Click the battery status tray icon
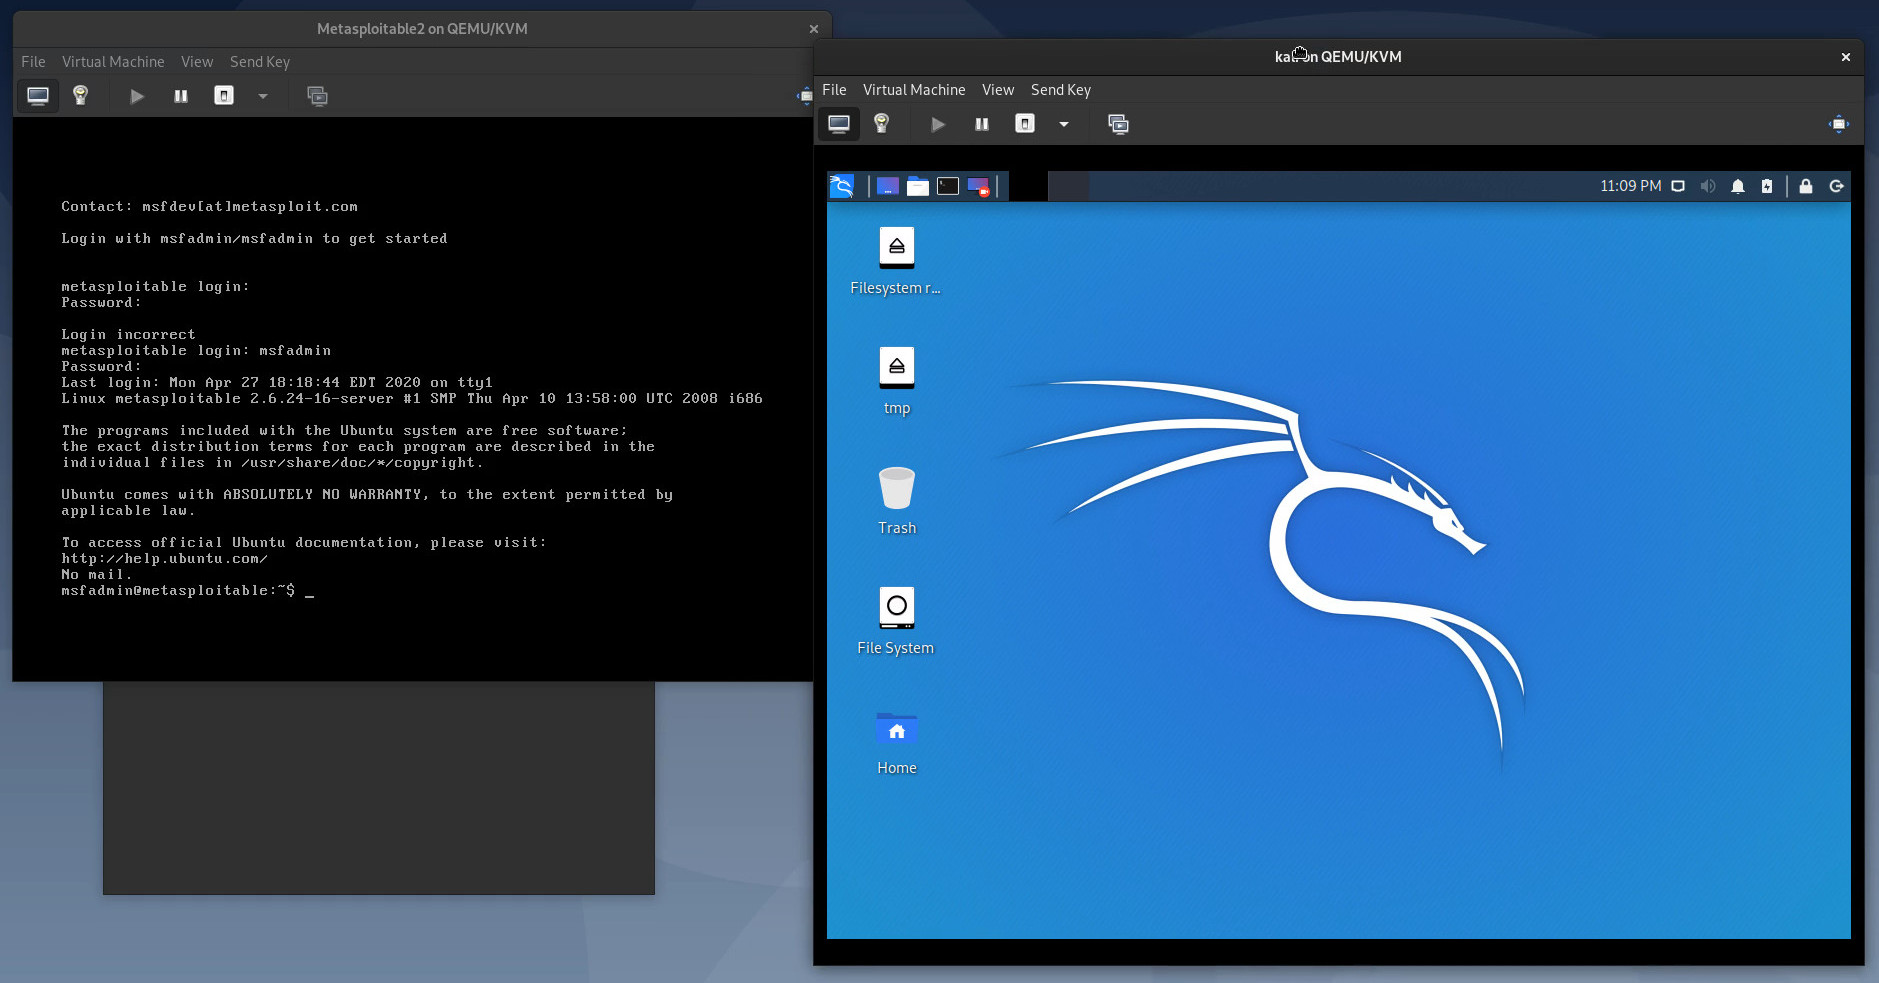Viewport: 1879px width, 983px height. 1766,186
